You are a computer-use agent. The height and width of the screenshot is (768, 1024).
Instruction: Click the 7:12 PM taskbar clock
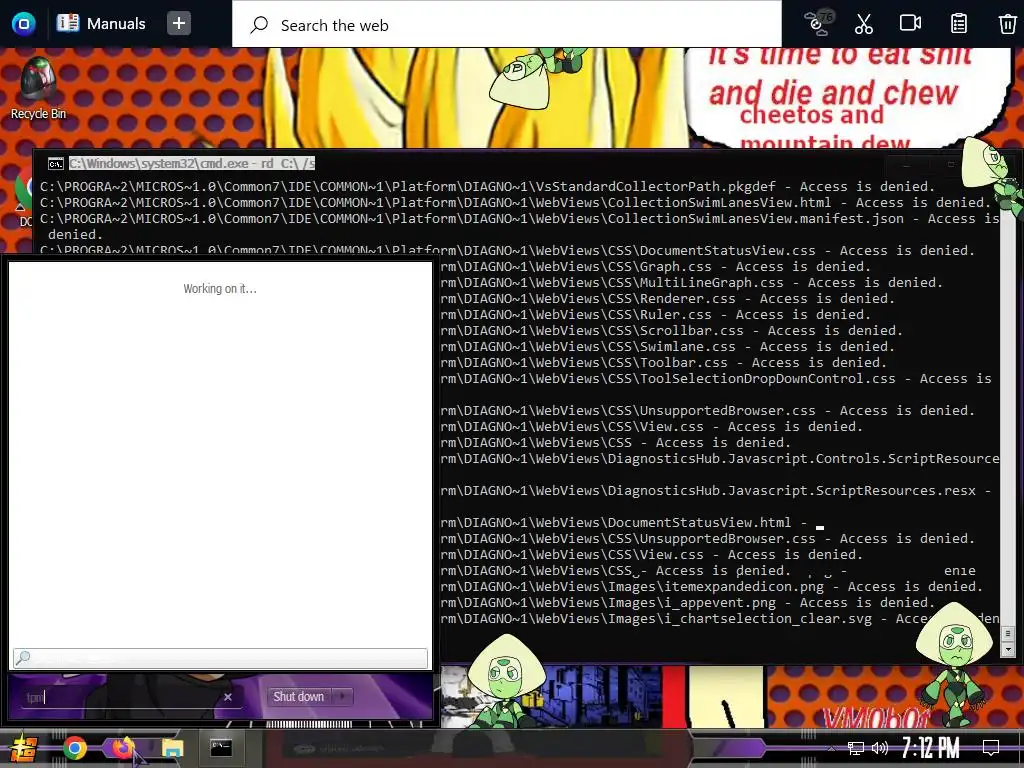(x=930, y=747)
